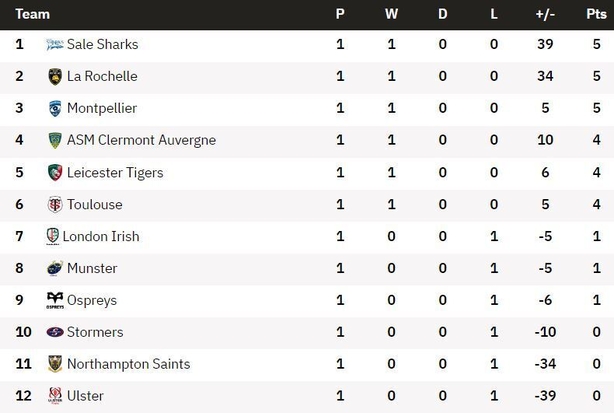Click the Toulouse club crest
Screen dimensions: 614x413
pyautogui.click(x=55, y=204)
